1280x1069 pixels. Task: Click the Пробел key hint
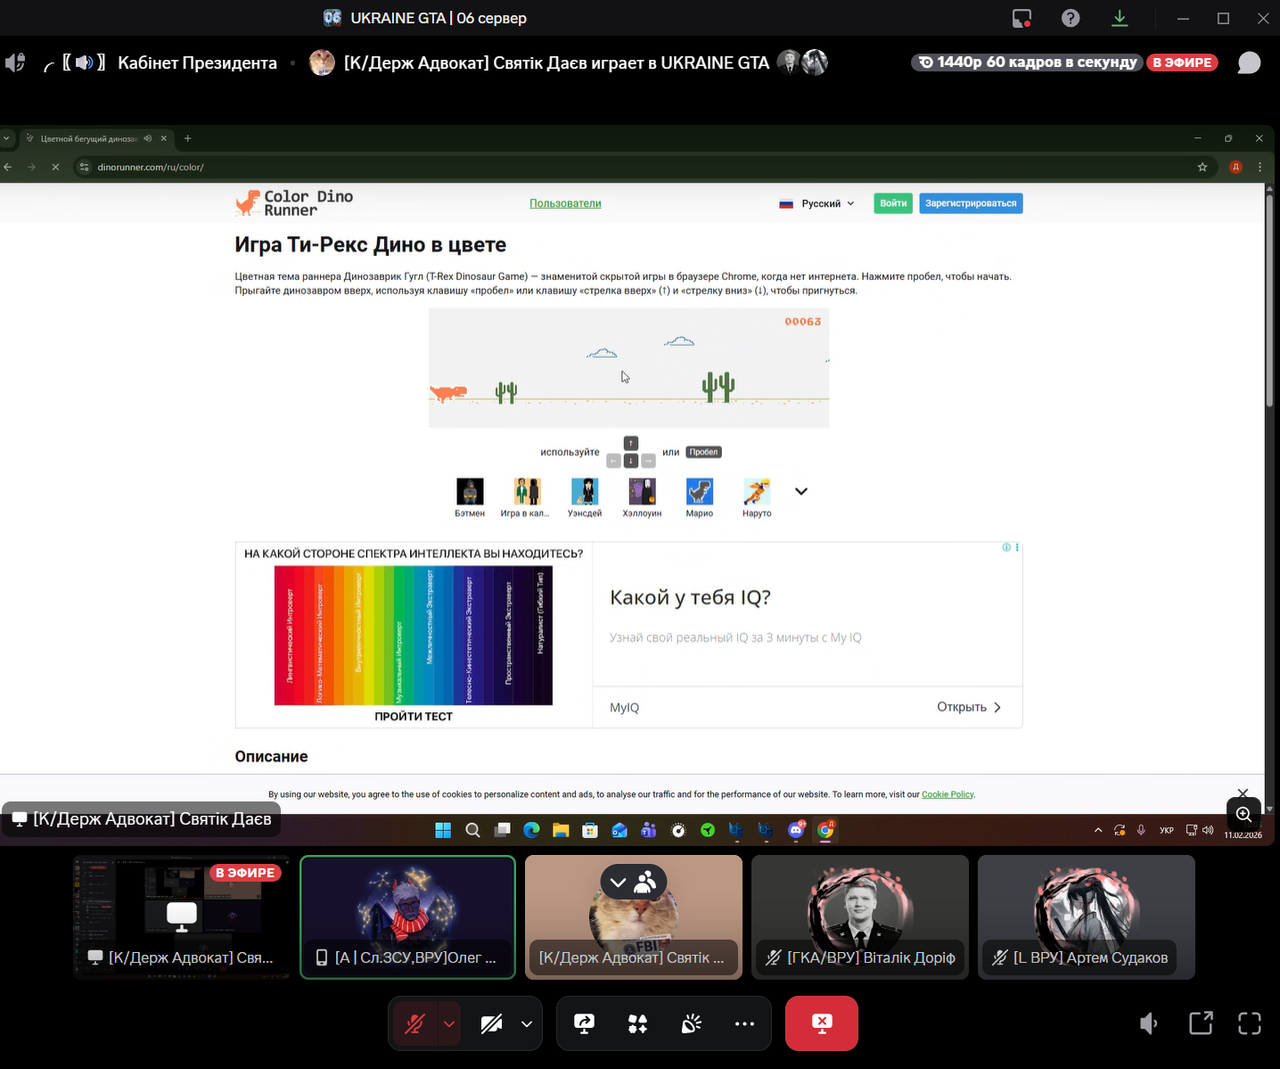(x=704, y=452)
